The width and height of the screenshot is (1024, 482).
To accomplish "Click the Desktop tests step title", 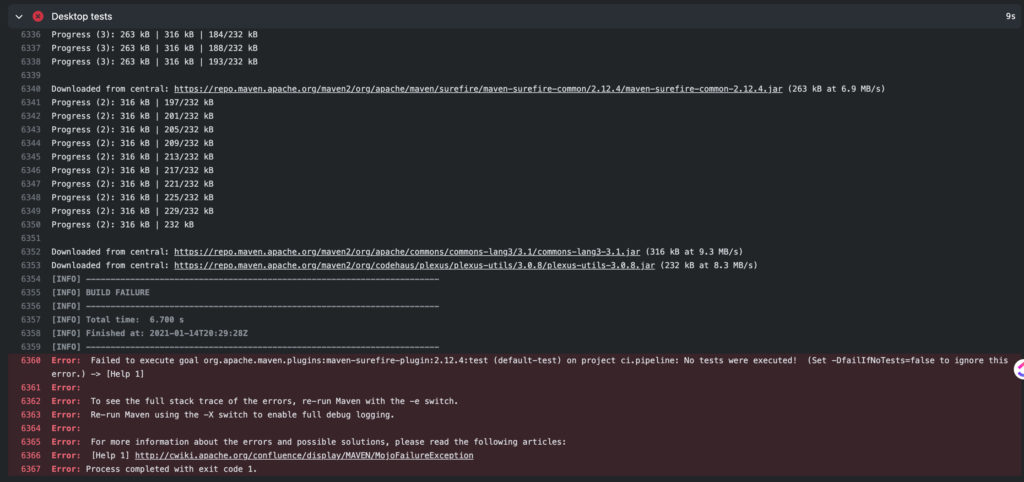I will (x=82, y=16).
